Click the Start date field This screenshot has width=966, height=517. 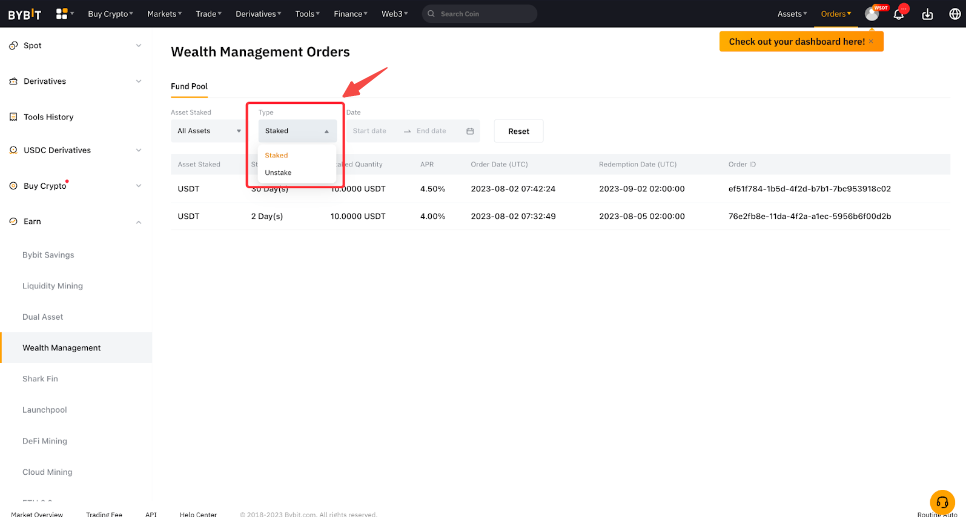370,131
